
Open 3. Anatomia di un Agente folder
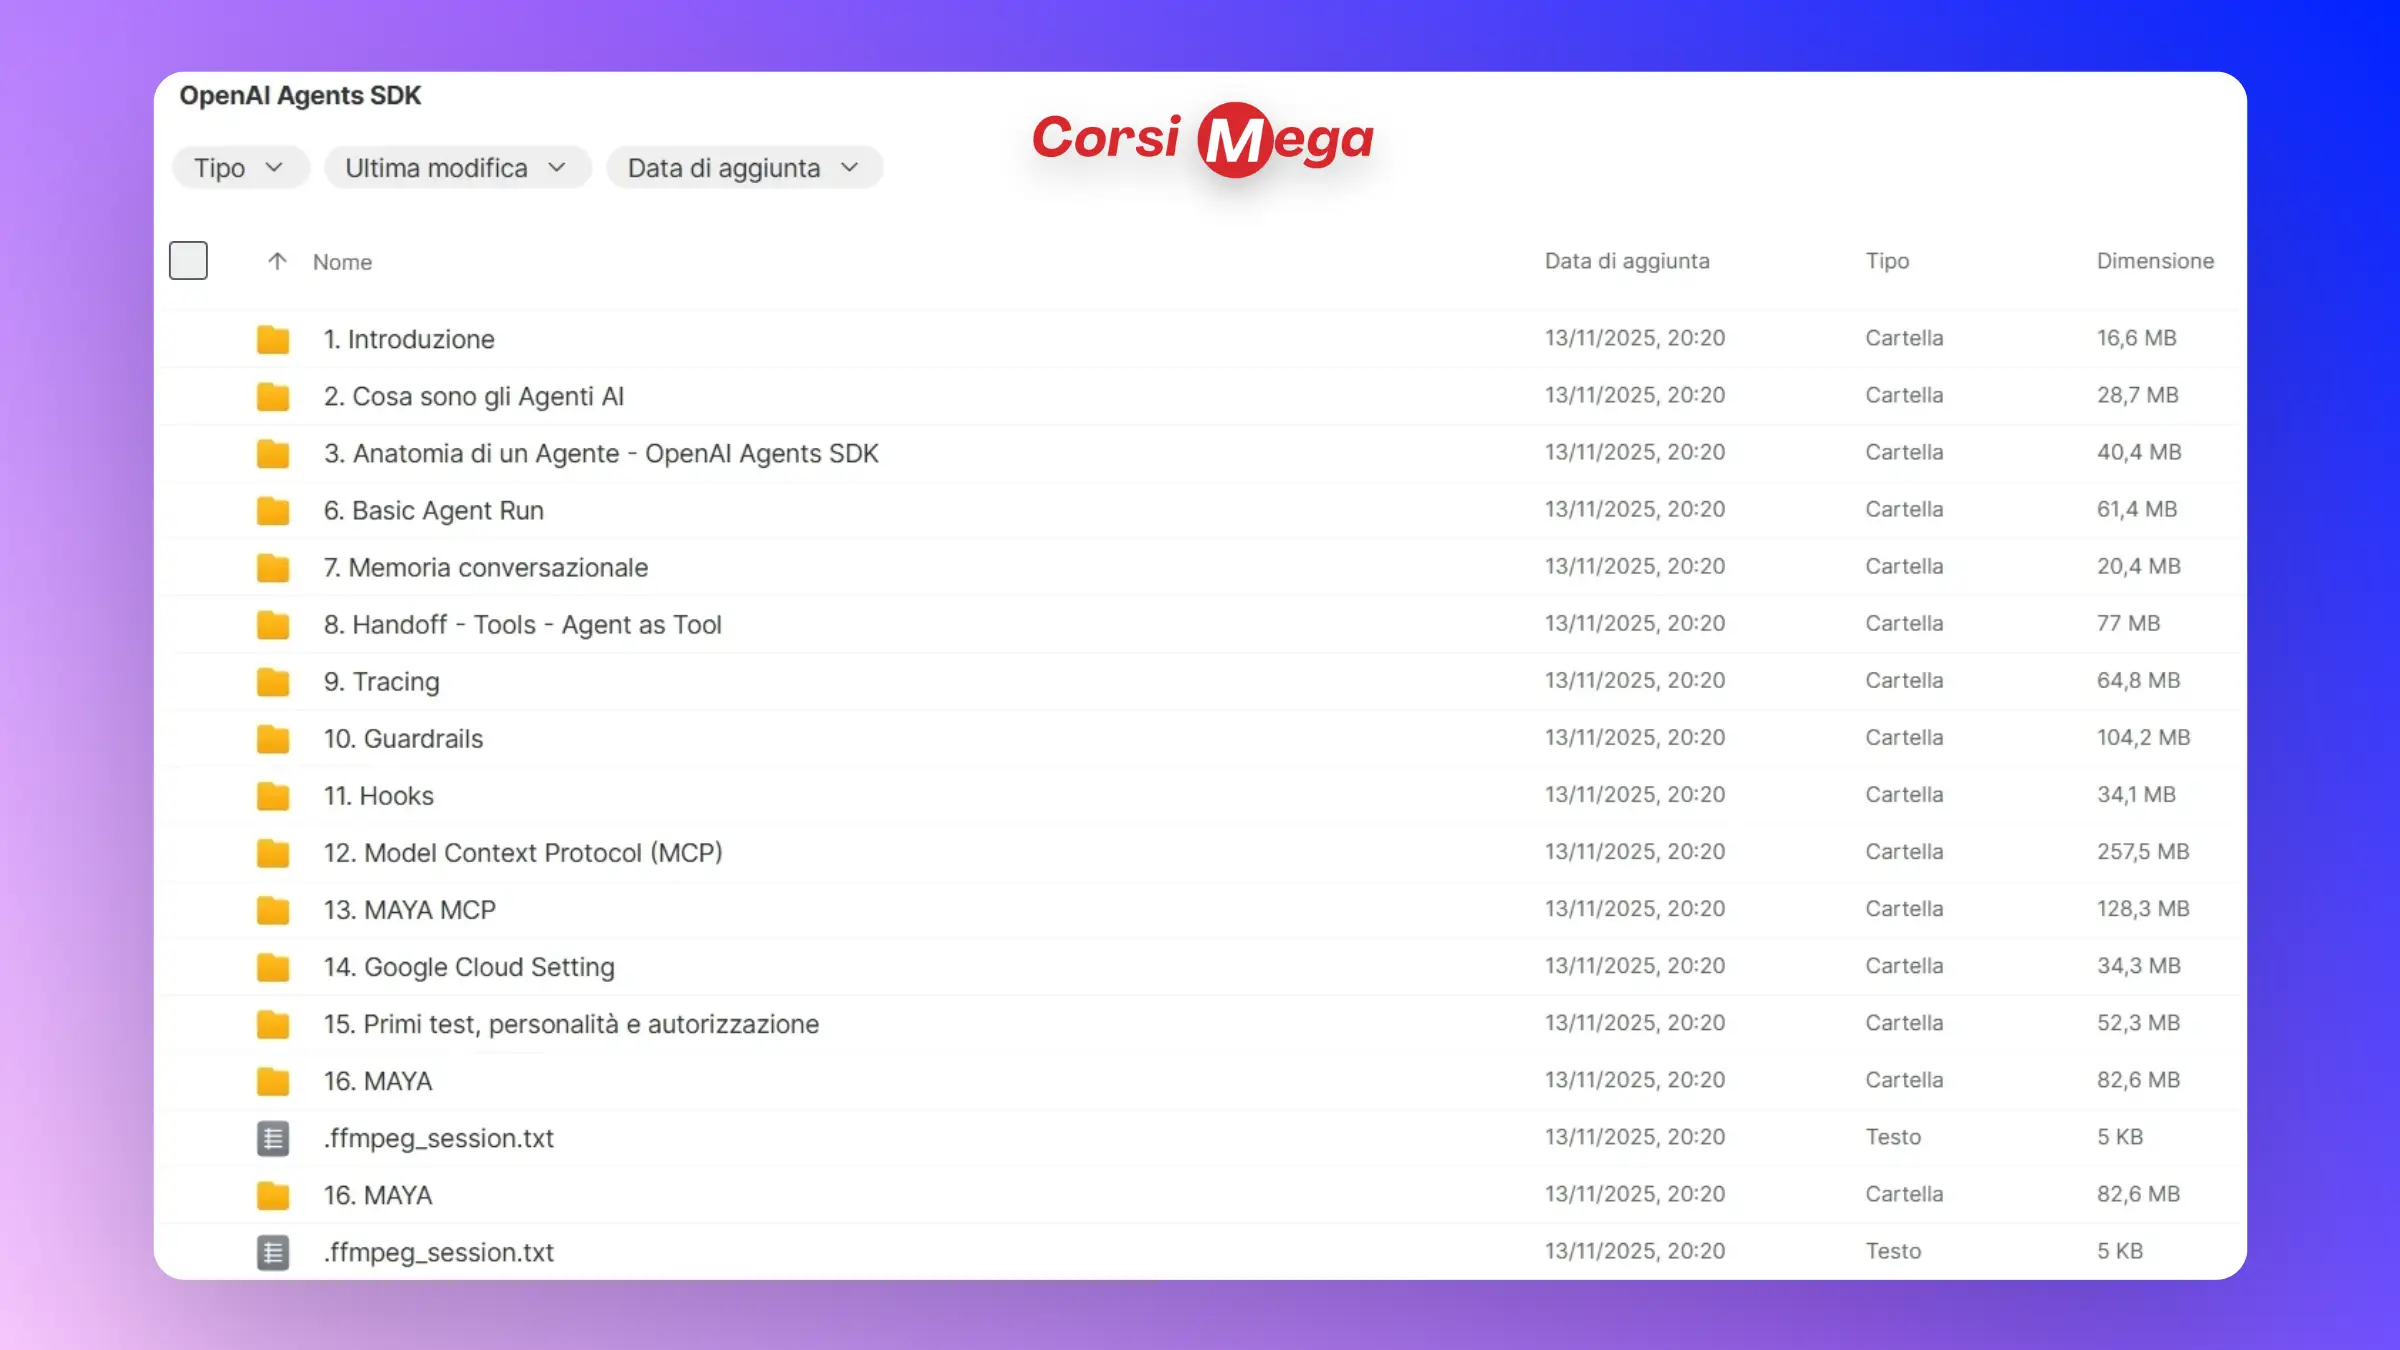[600, 454]
